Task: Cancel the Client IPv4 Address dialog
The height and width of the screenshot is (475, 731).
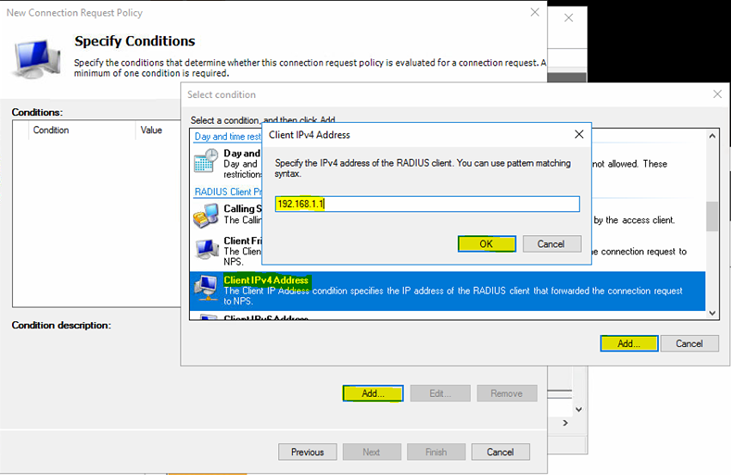Action: point(551,244)
